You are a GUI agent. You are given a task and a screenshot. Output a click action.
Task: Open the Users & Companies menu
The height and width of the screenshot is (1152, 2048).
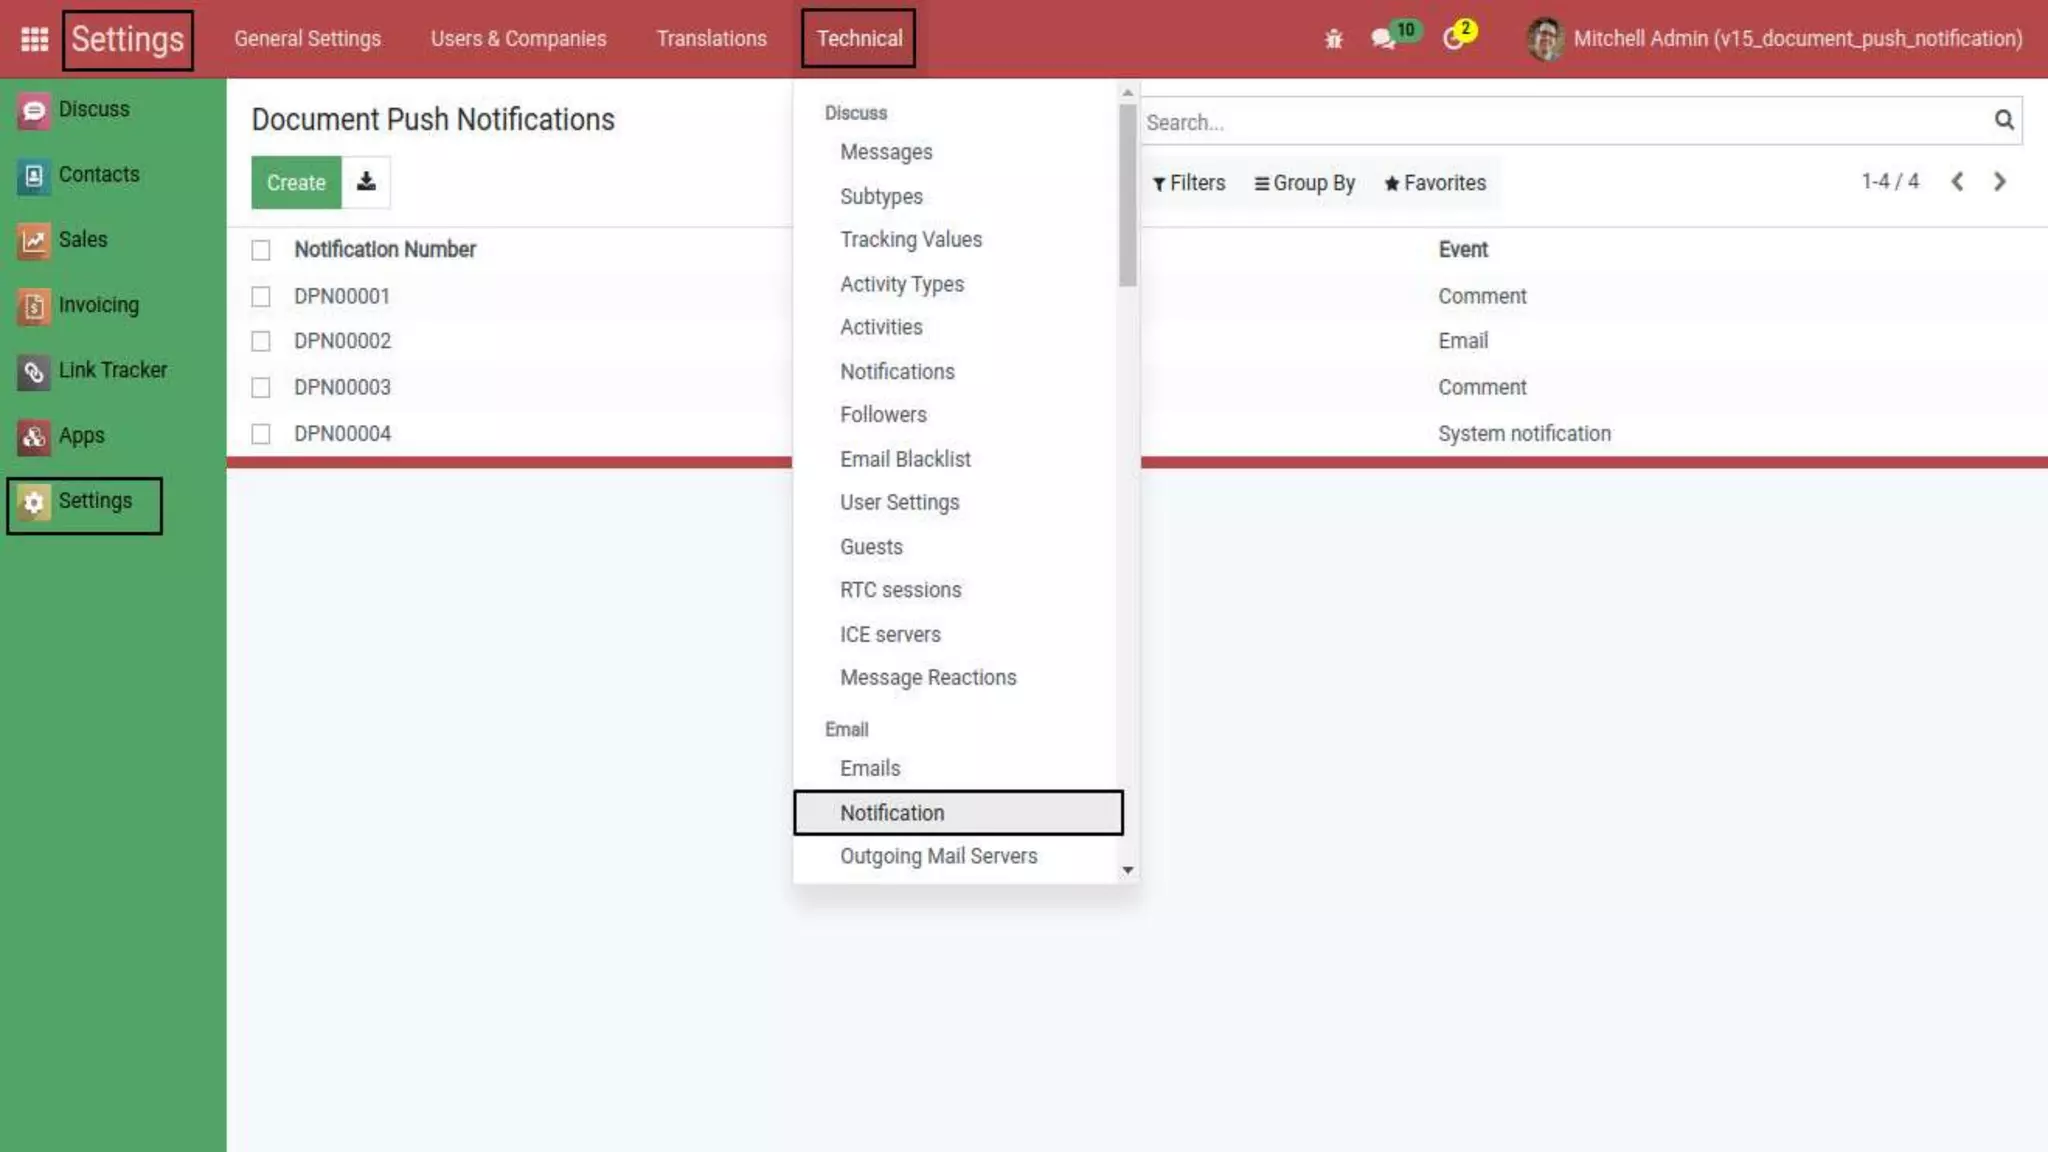[x=518, y=39]
